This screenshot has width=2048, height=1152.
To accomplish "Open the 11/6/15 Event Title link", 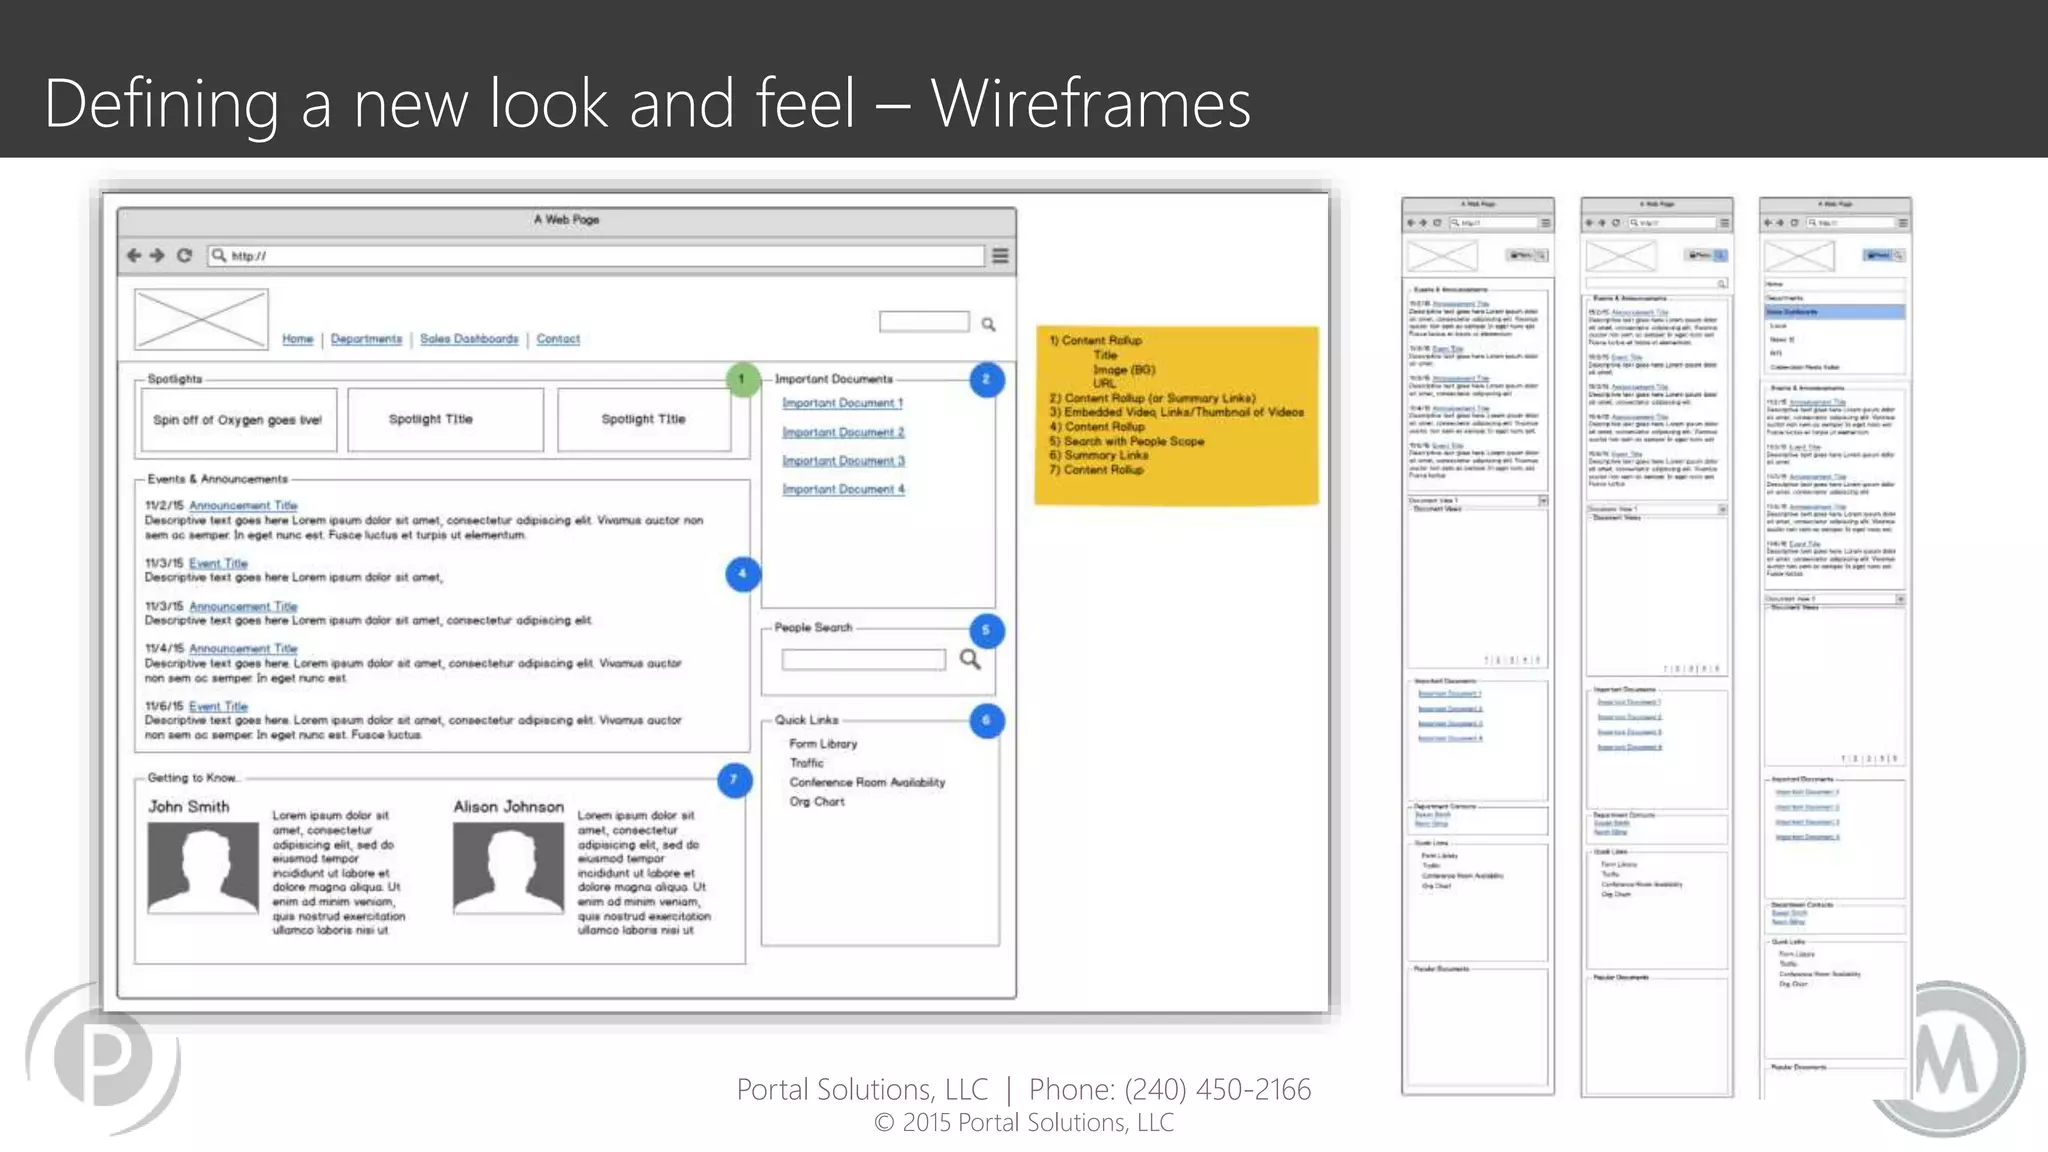I will (218, 706).
